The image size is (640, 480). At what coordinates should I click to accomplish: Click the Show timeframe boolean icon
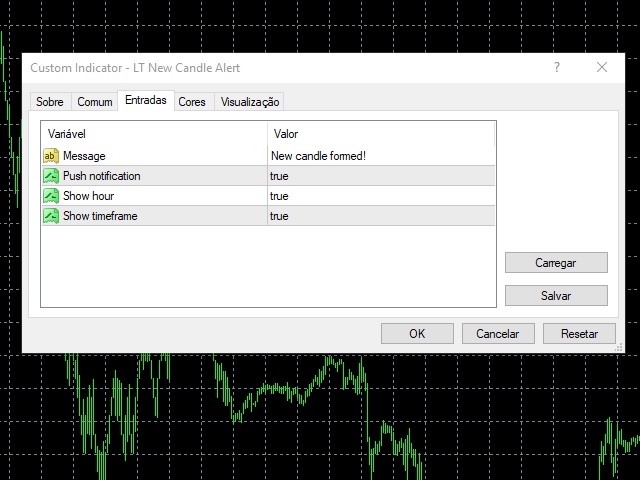[x=51, y=216]
